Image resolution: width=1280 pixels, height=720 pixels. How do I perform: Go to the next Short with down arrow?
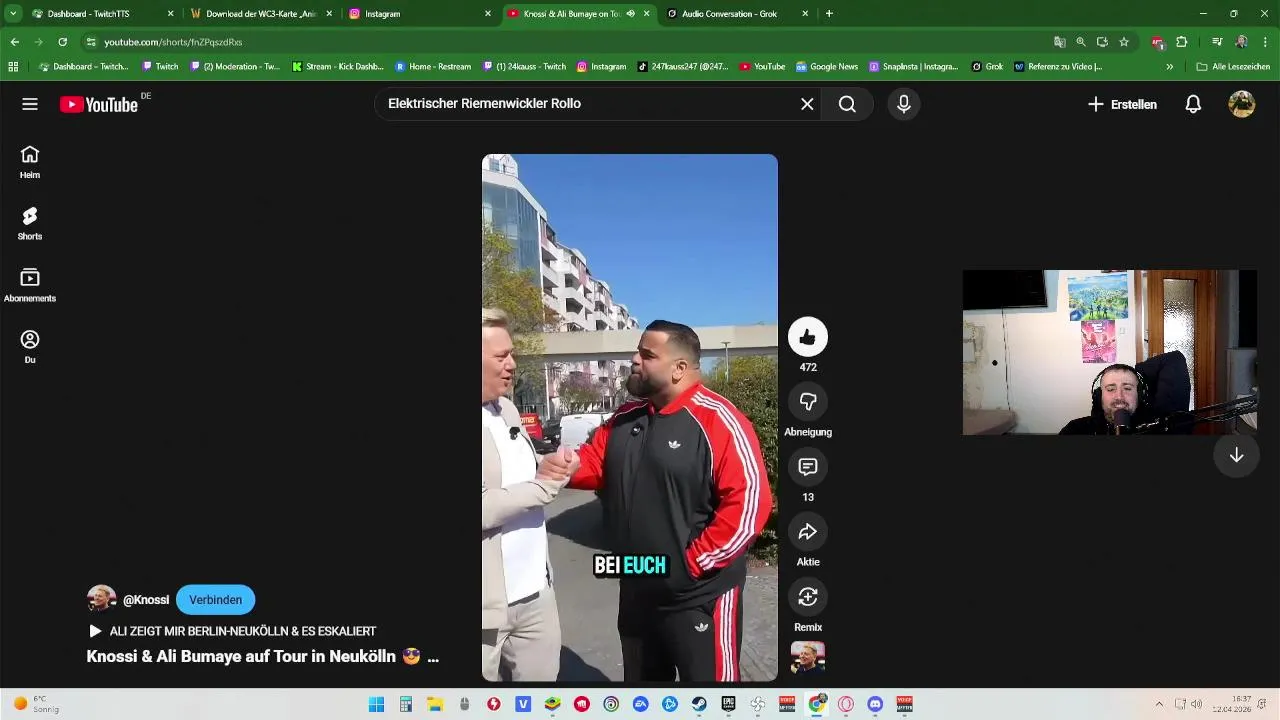point(1236,455)
